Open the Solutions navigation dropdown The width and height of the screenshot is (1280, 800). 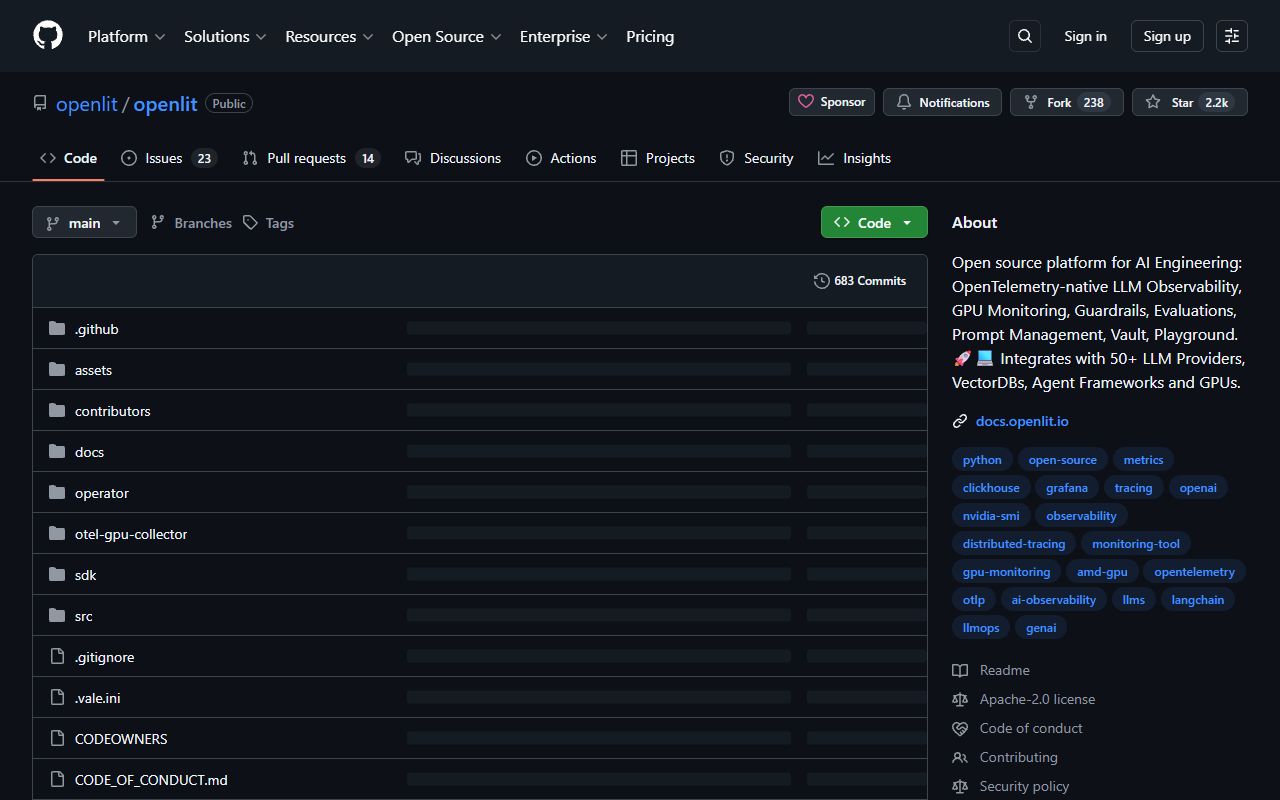pyautogui.click(x=224, y=36)
